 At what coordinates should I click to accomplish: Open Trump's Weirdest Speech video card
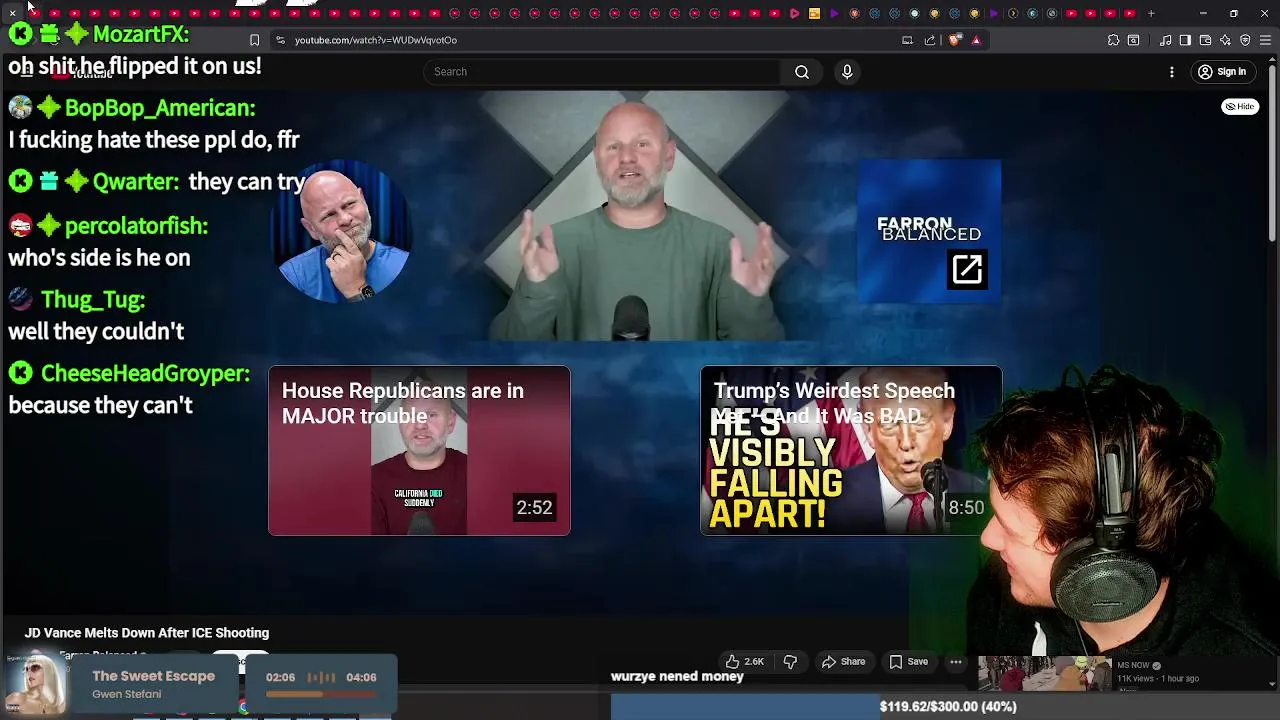851,450
